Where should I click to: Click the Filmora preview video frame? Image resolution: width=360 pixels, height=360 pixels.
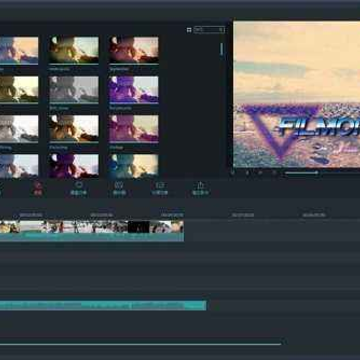pos(297,94)
